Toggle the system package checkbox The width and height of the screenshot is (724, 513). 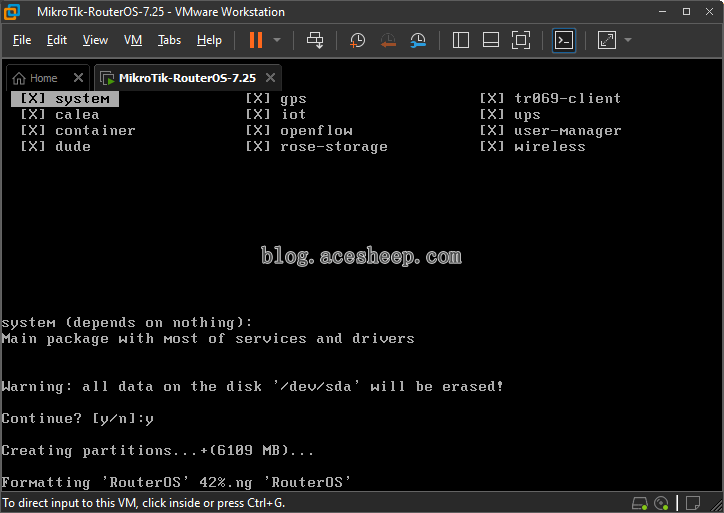32,98
